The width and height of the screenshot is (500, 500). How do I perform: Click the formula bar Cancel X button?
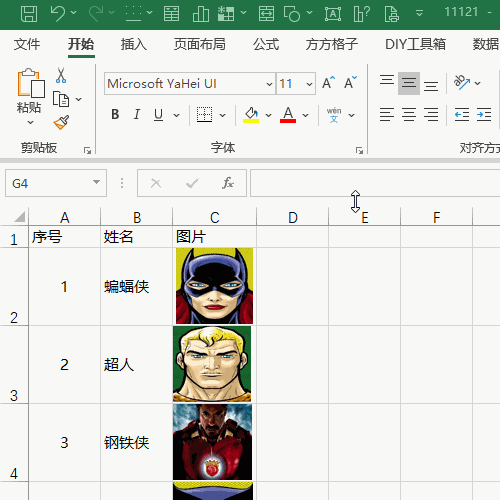[x=156, y=183]
